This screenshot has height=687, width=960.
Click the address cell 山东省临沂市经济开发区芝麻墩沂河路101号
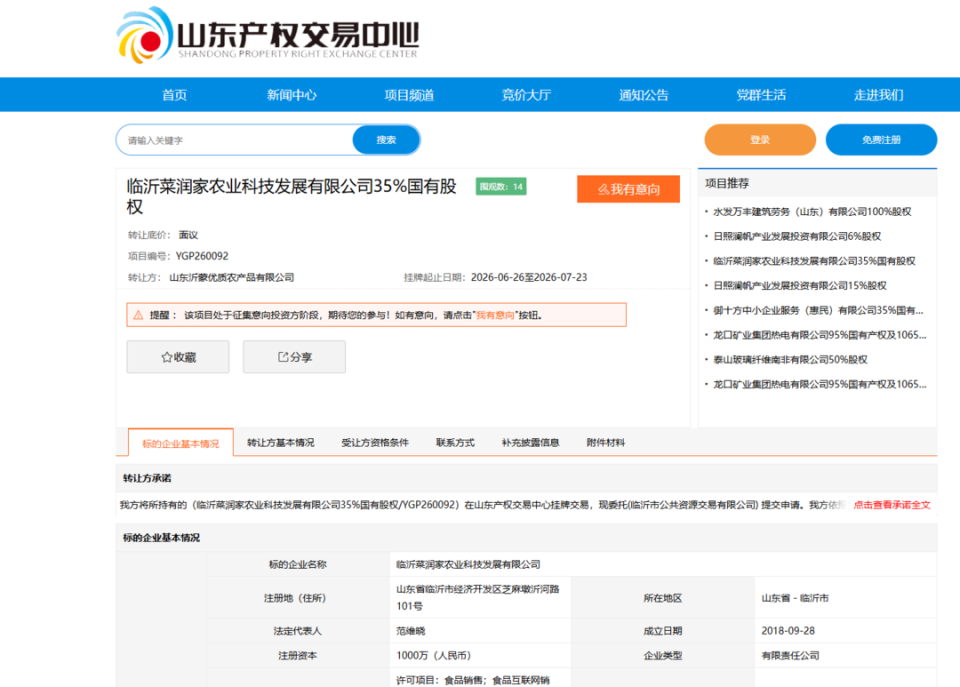tap(478, 598)
